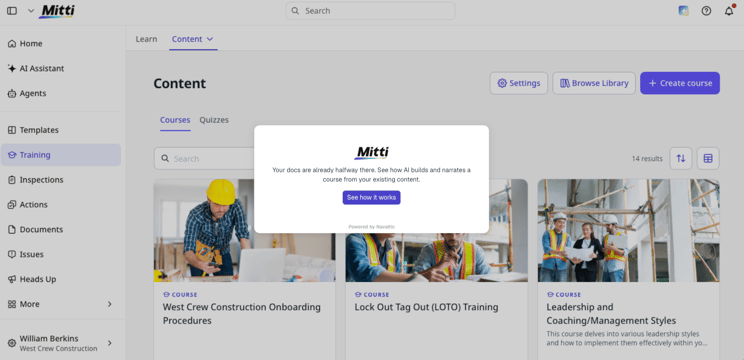
Task: Click the Heads Up megaphone icon
Action: (12, 279)
